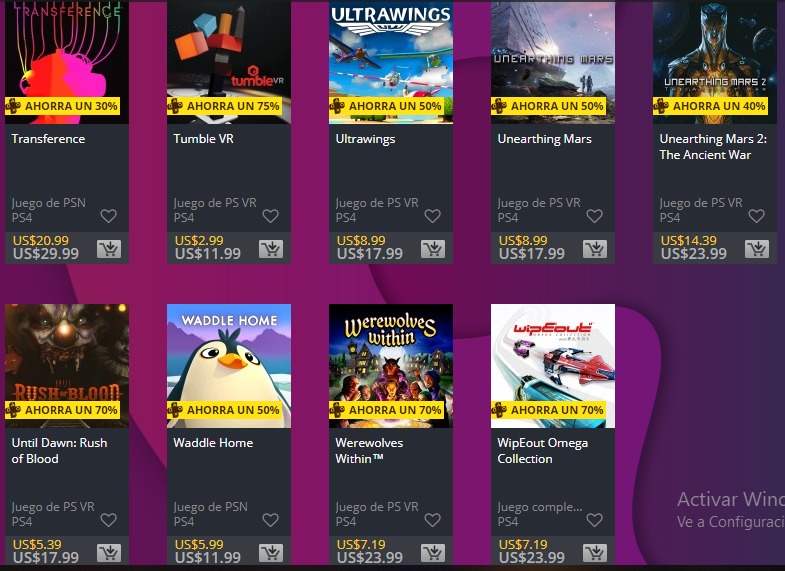The image size is (785, 571).
Task: Click the Ultrawings add-to-cart icon
Action: 433,249
